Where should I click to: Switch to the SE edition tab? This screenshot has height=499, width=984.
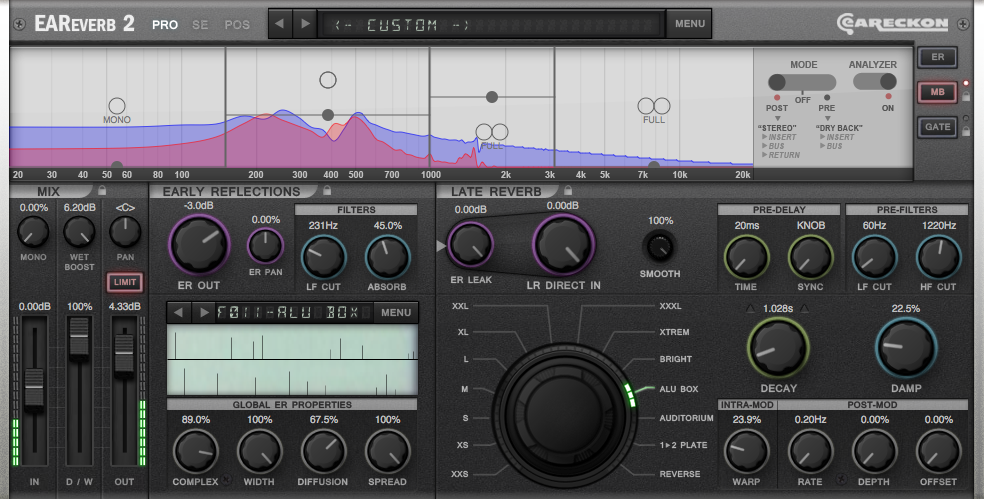point(200,25)
